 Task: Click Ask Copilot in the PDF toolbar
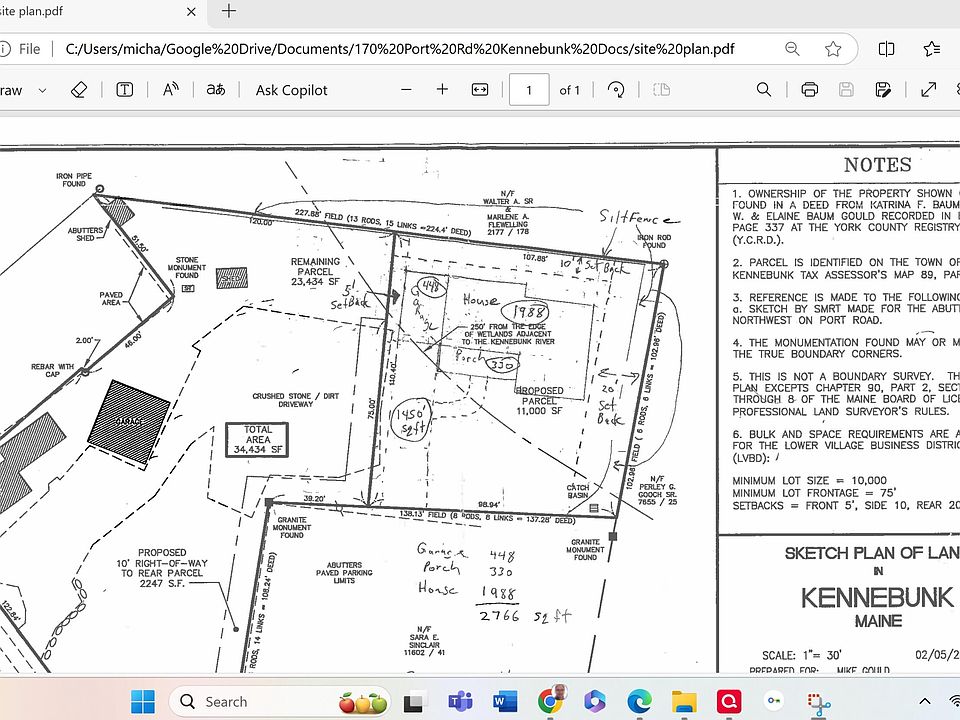[291, 90]
